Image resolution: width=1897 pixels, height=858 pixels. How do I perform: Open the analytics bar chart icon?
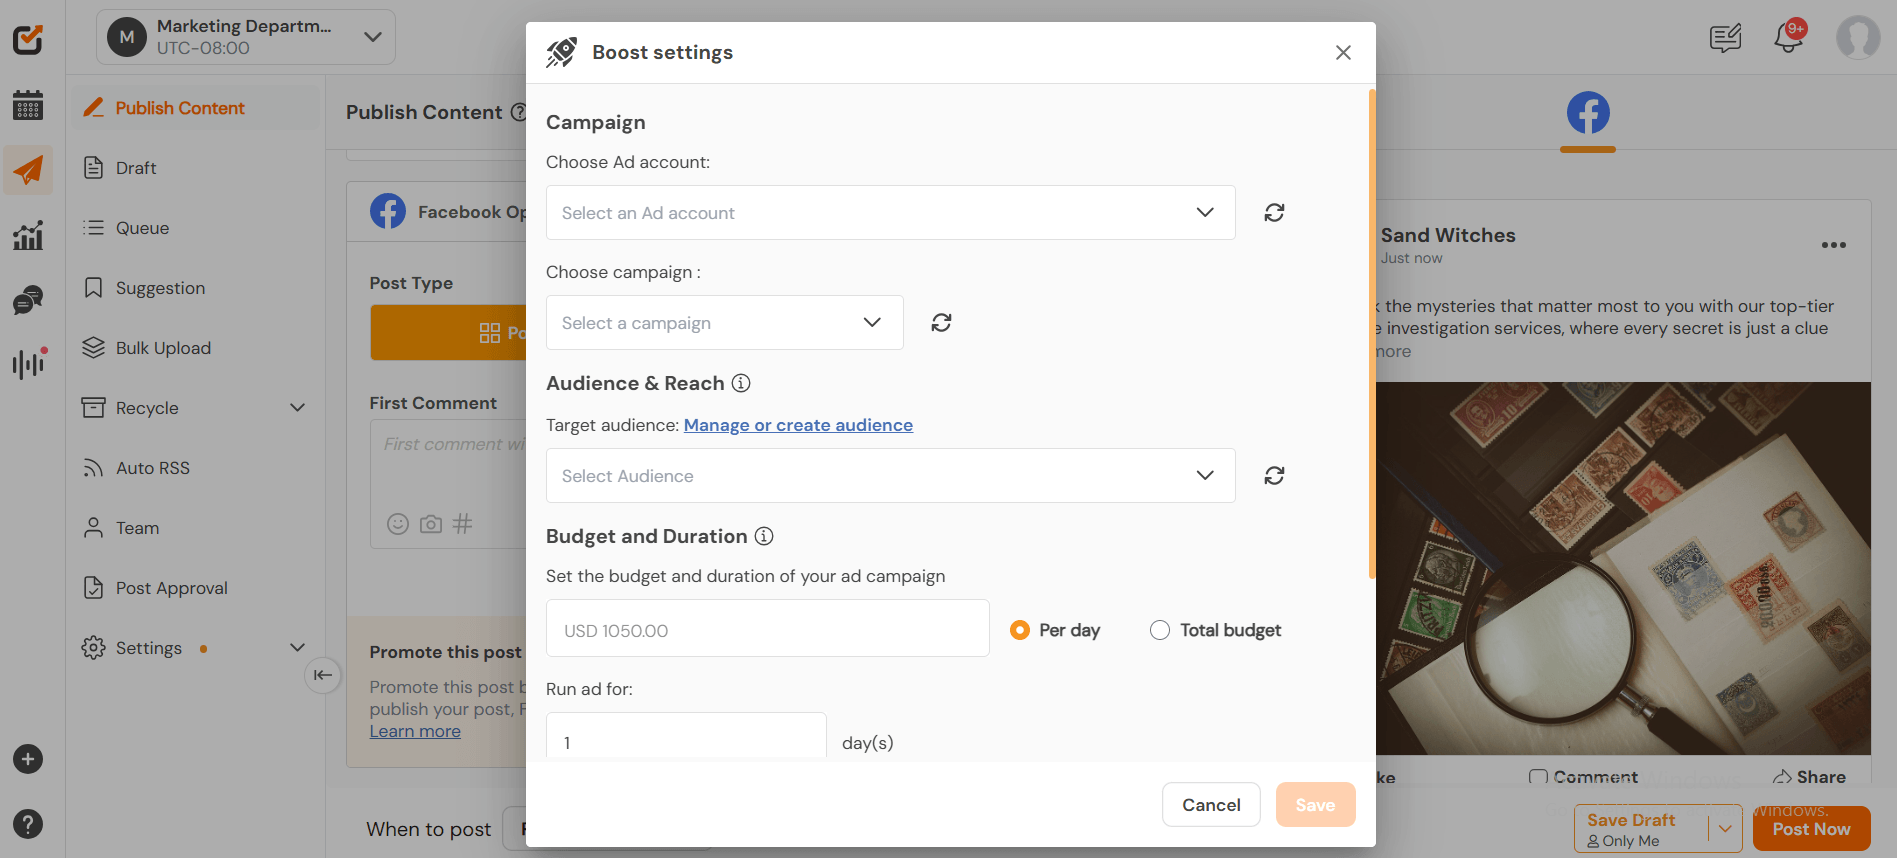[28, 235]
